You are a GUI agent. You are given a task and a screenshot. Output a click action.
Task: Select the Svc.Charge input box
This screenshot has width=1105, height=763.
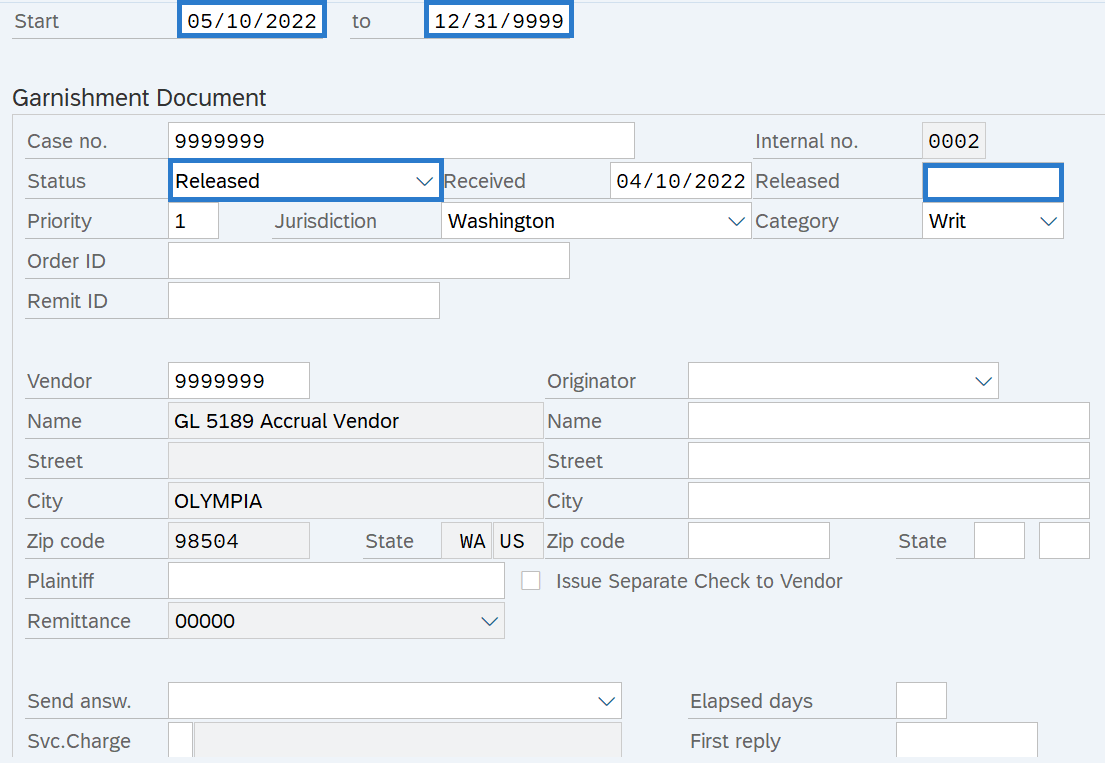(x=179, y=740)
